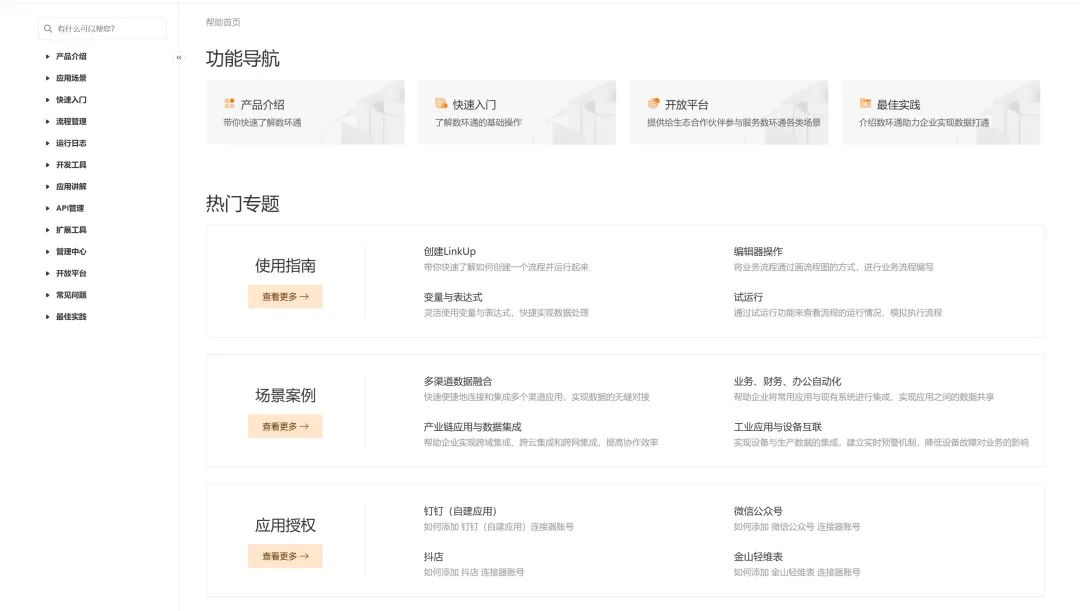Click 查看更多 under 使用指南
The width and height of the screenshot is (1080, 611).
[x=285, y=297]
